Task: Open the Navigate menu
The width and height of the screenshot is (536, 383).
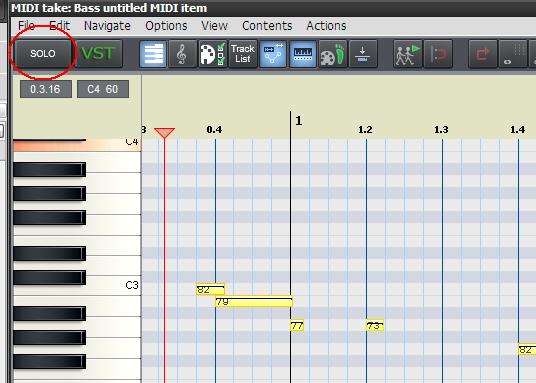Action: coord(107,26)
